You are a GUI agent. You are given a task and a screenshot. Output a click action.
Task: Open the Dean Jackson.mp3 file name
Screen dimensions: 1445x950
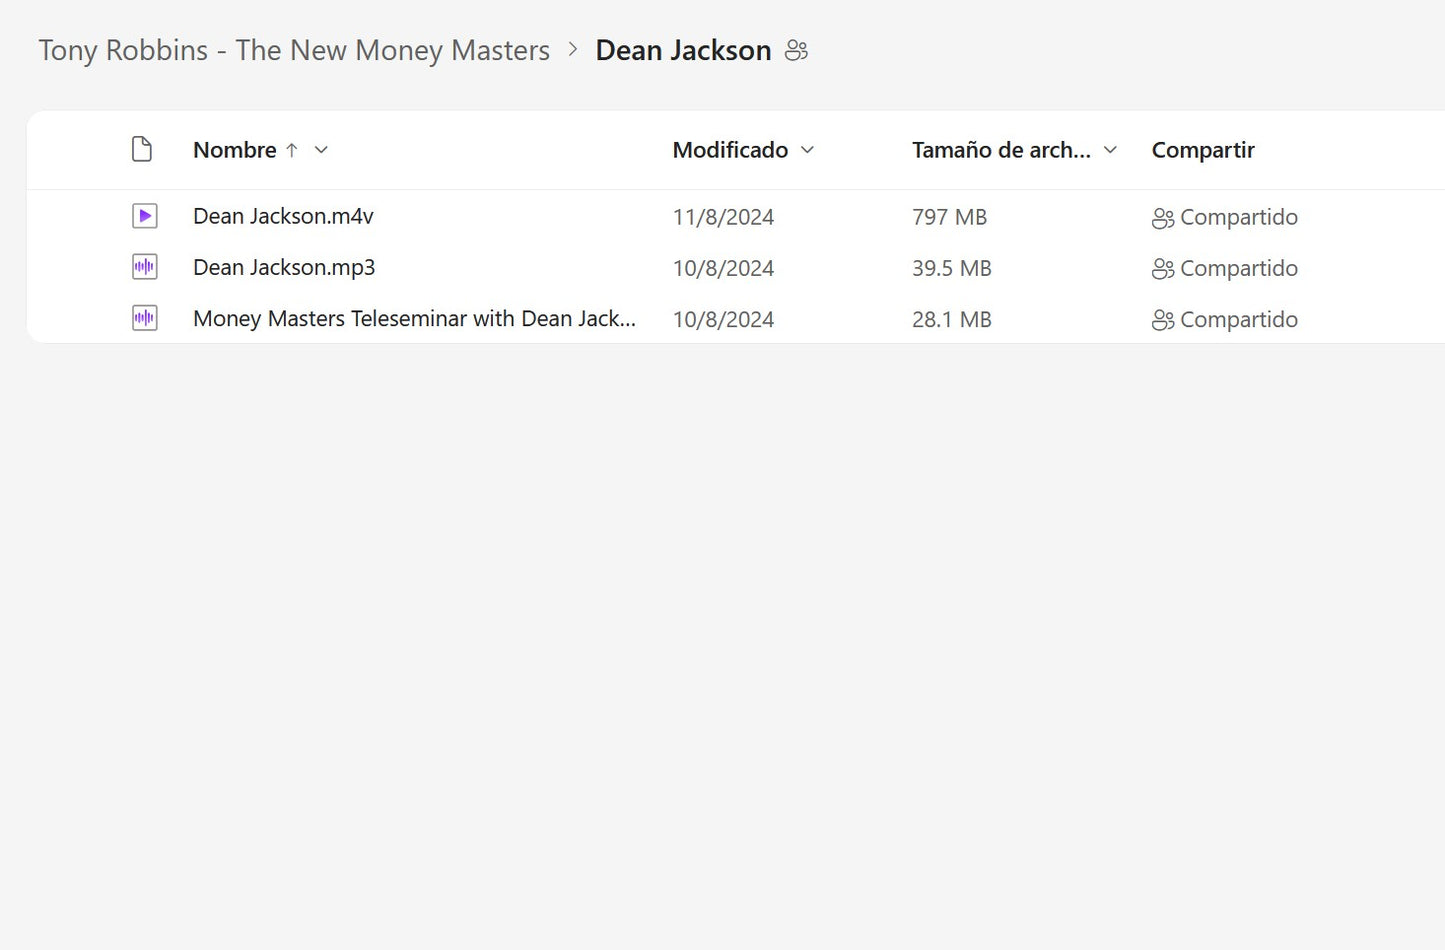click(x=284, y=267)
